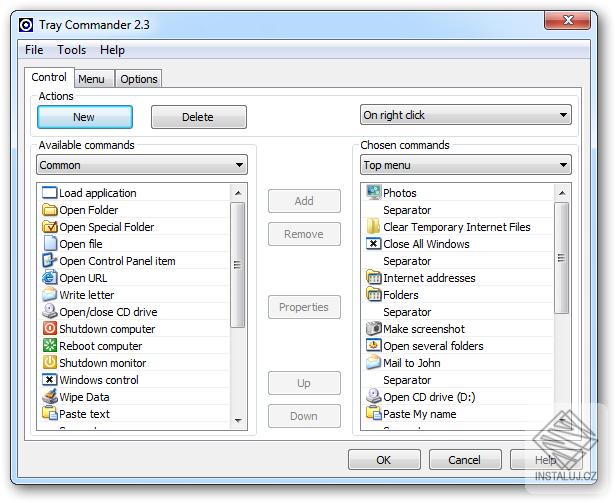Click the Internet addresses folder icon
Viewport: 616px width, 503px height.
(x=374, y=277)
